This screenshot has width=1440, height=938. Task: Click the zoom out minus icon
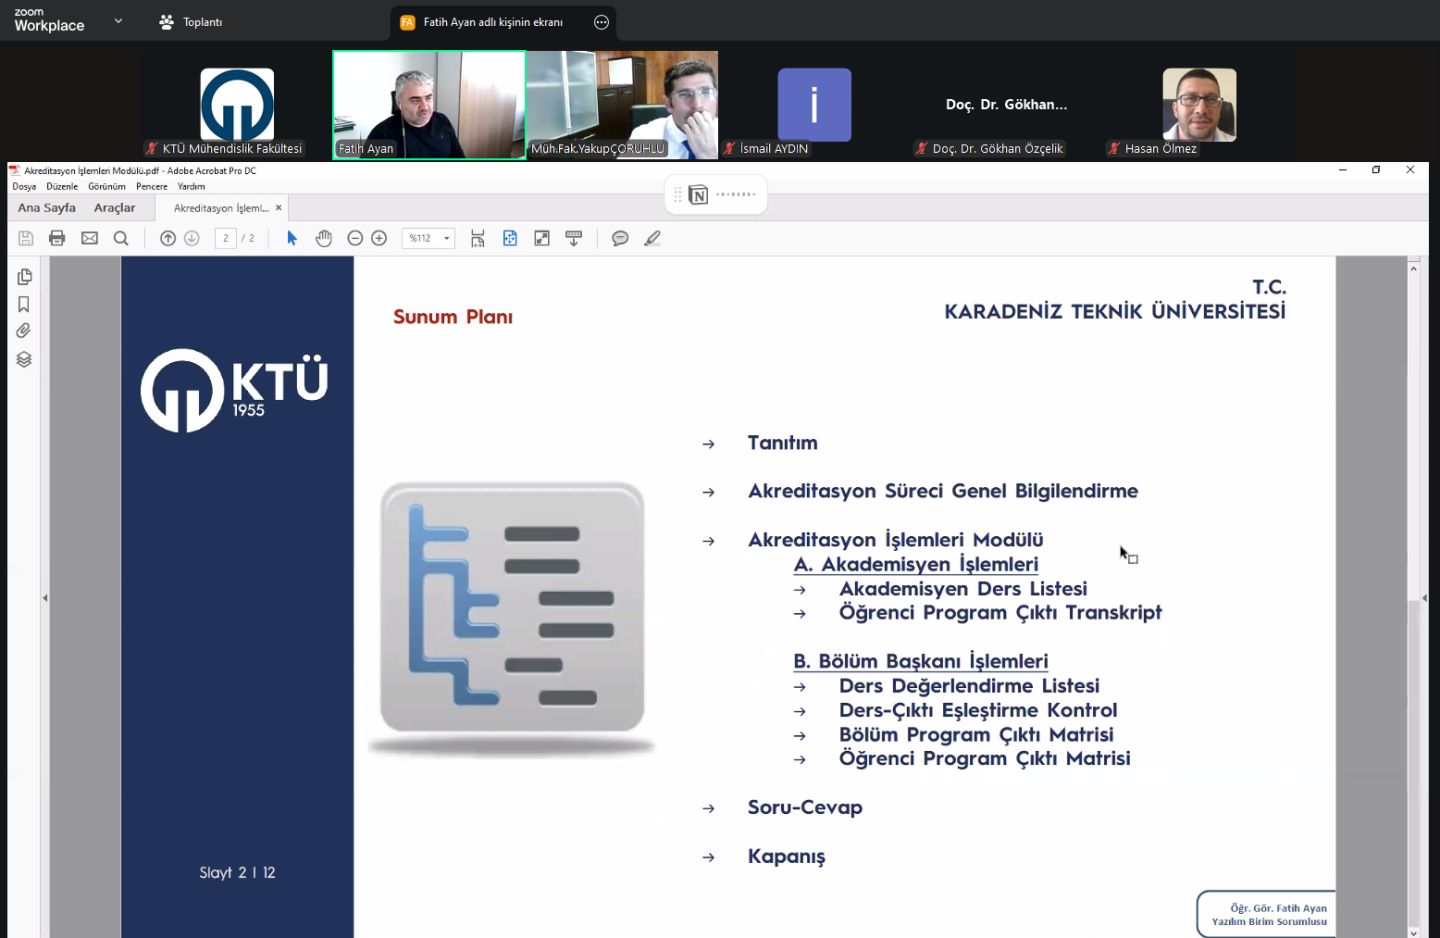(x=355, y=238)
